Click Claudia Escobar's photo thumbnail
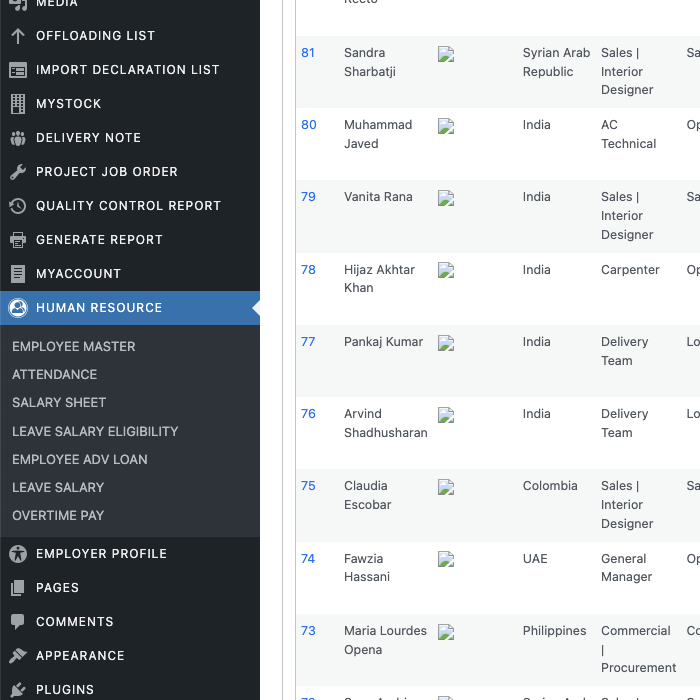 tap(446, 488)
